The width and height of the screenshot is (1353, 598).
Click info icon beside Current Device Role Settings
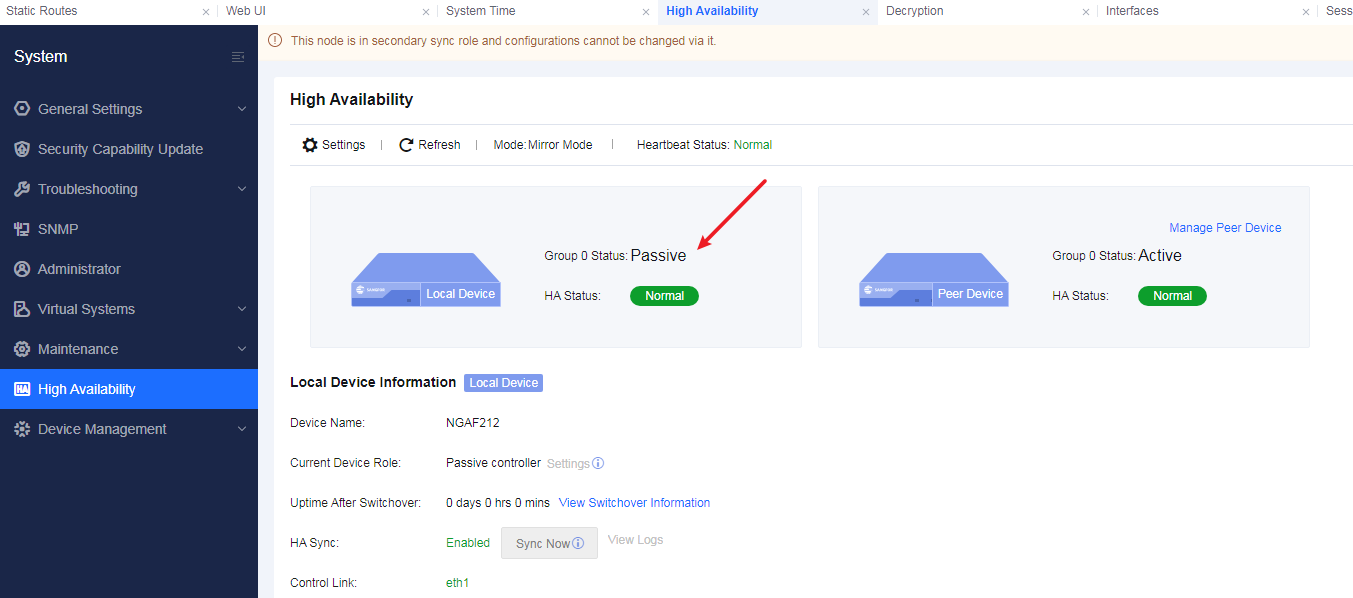[598, 463]
